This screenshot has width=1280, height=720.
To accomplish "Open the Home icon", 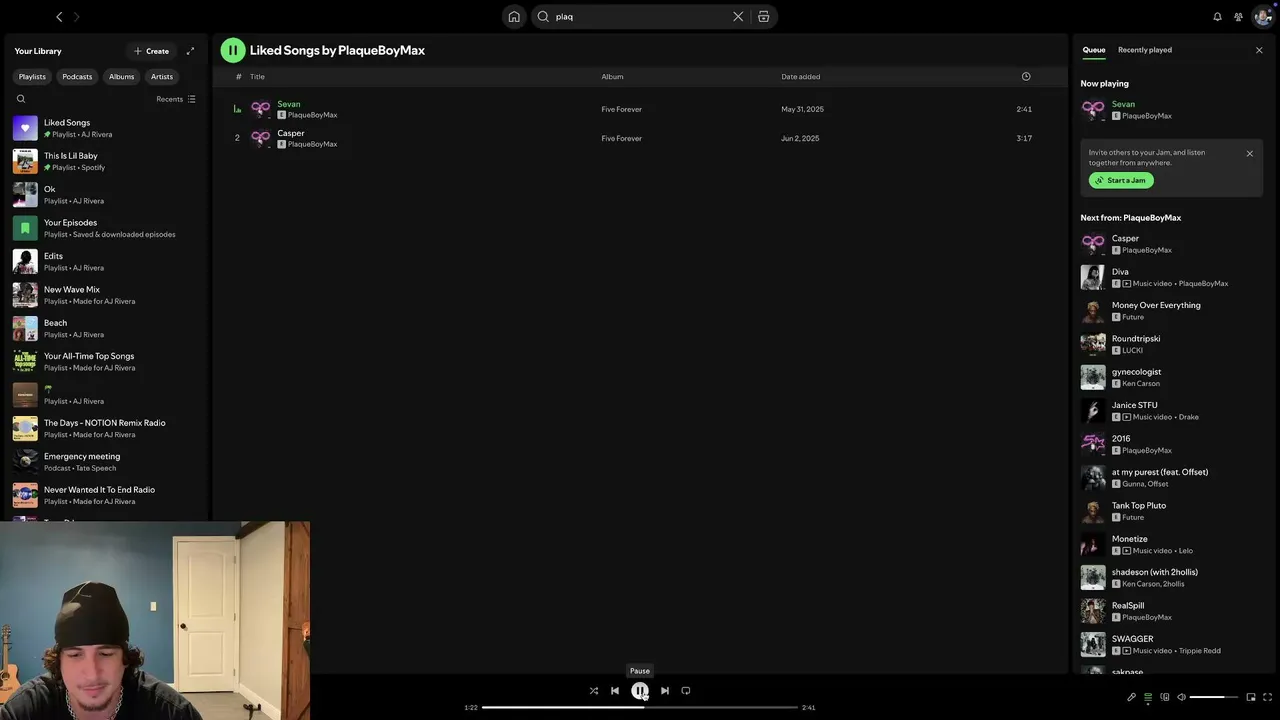I will coord(514,17).
